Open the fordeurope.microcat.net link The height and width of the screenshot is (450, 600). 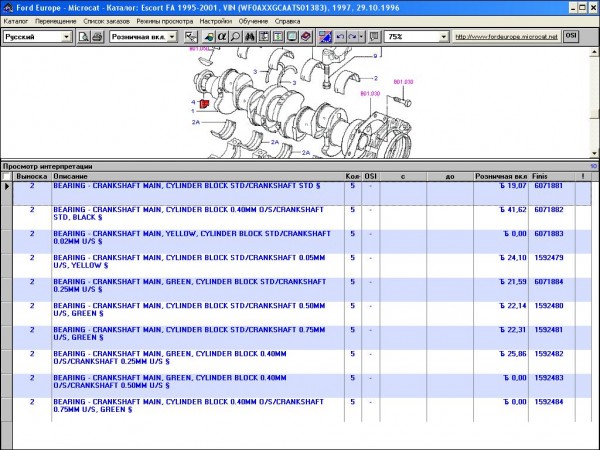coord(506,37)
